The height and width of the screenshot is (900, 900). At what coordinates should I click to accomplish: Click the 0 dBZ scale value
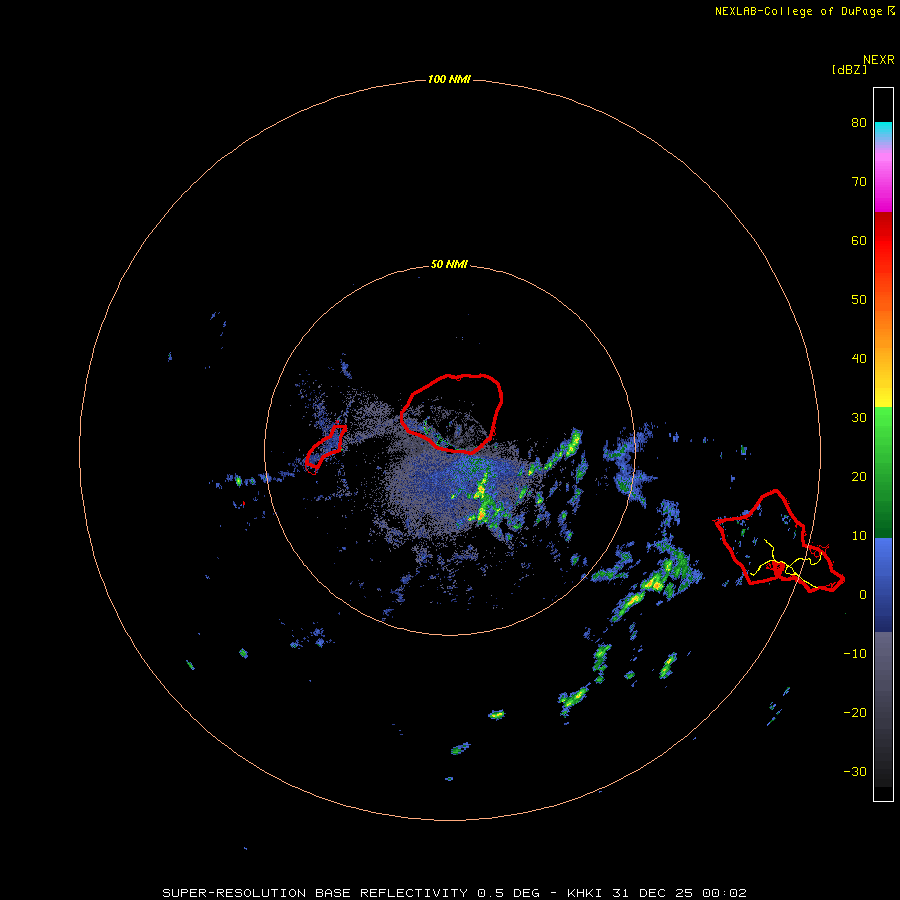(863, 595)
